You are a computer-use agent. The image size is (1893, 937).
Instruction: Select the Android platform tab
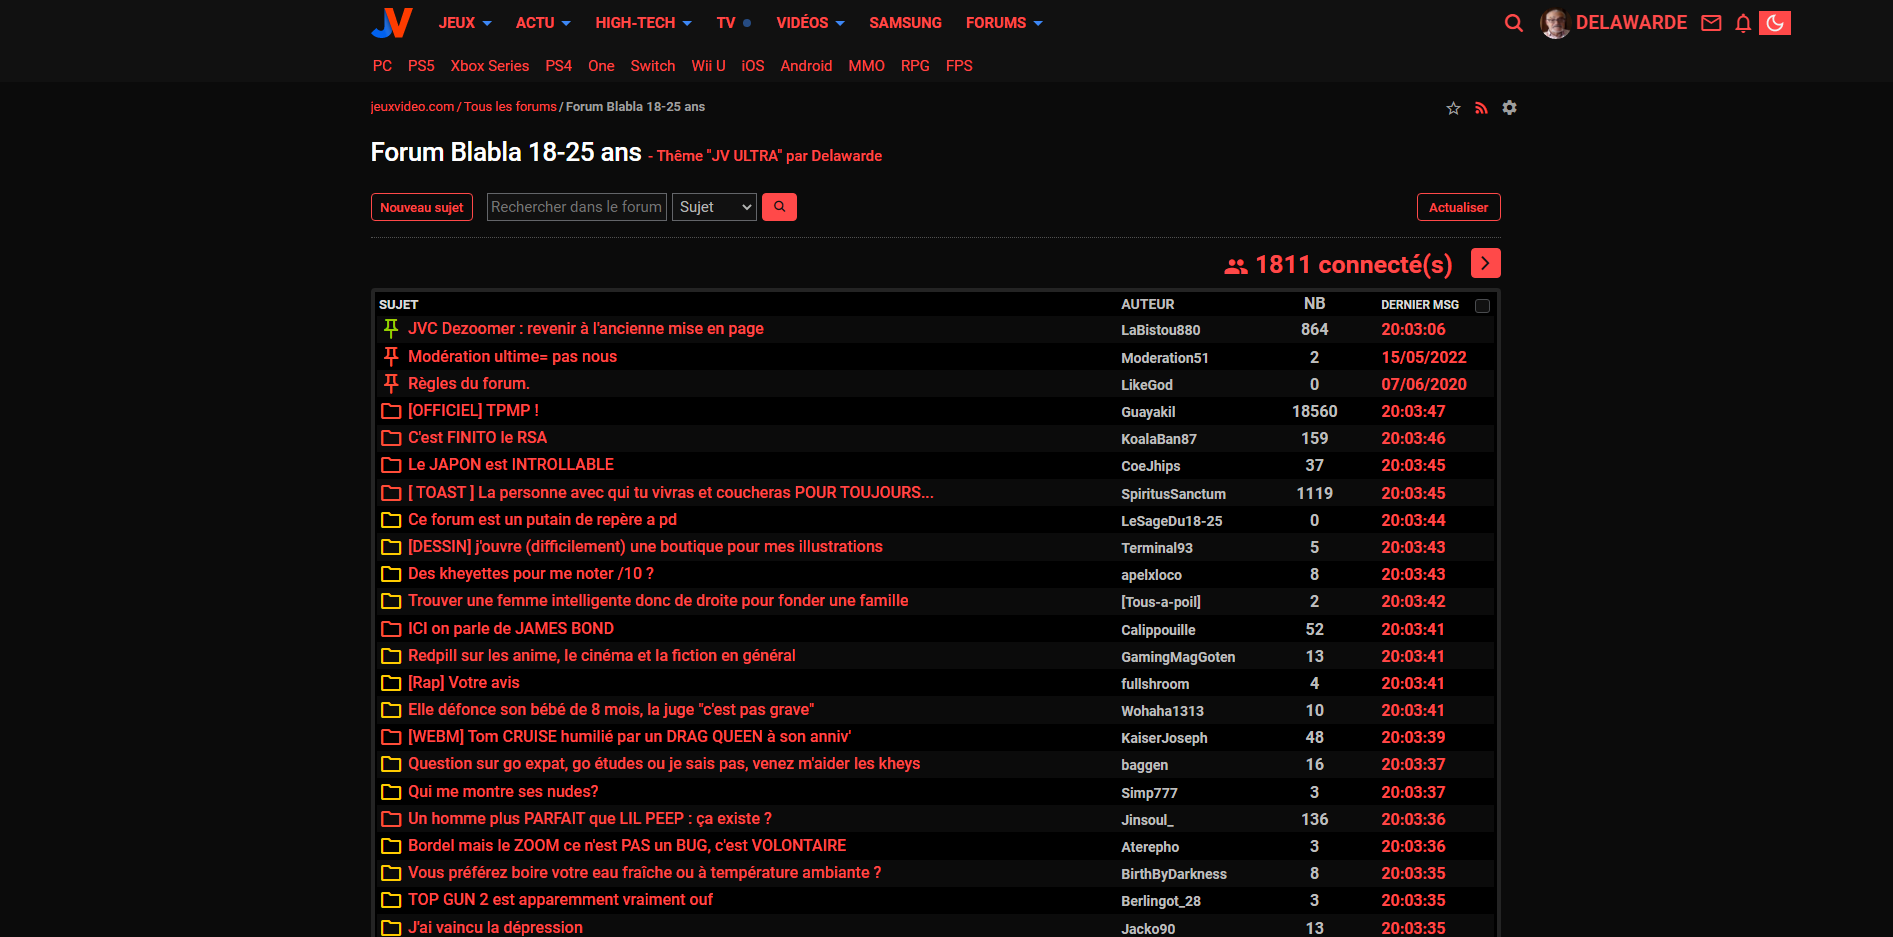[806, 66]
